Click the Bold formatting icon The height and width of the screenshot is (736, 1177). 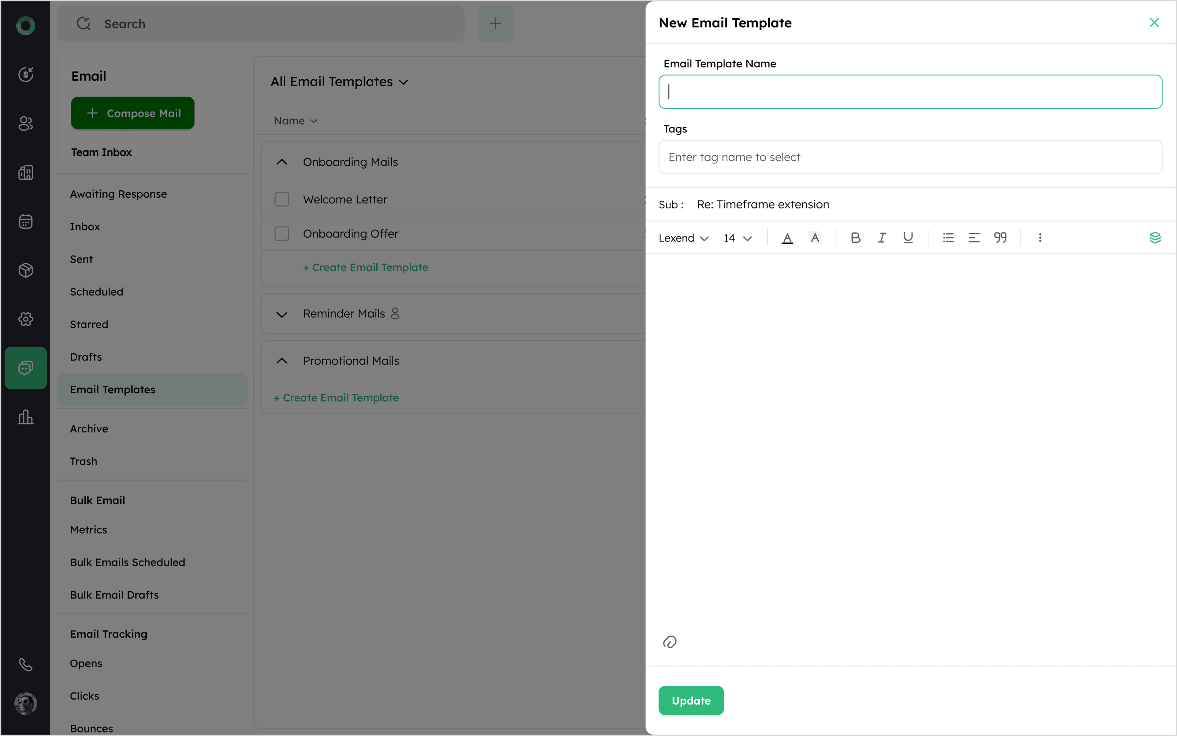(855, 238)
